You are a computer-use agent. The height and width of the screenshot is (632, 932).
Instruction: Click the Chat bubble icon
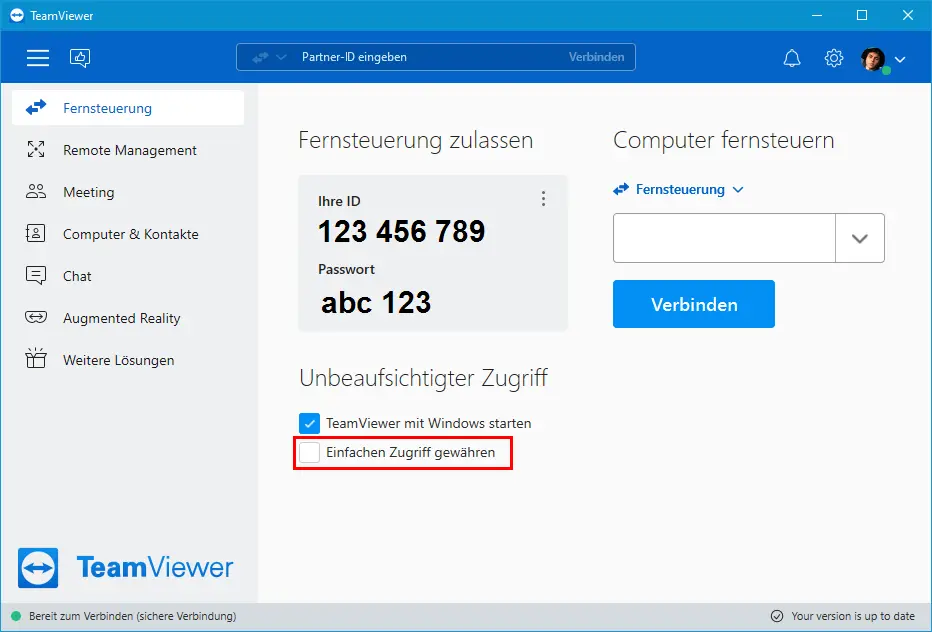tap(36, 275)
